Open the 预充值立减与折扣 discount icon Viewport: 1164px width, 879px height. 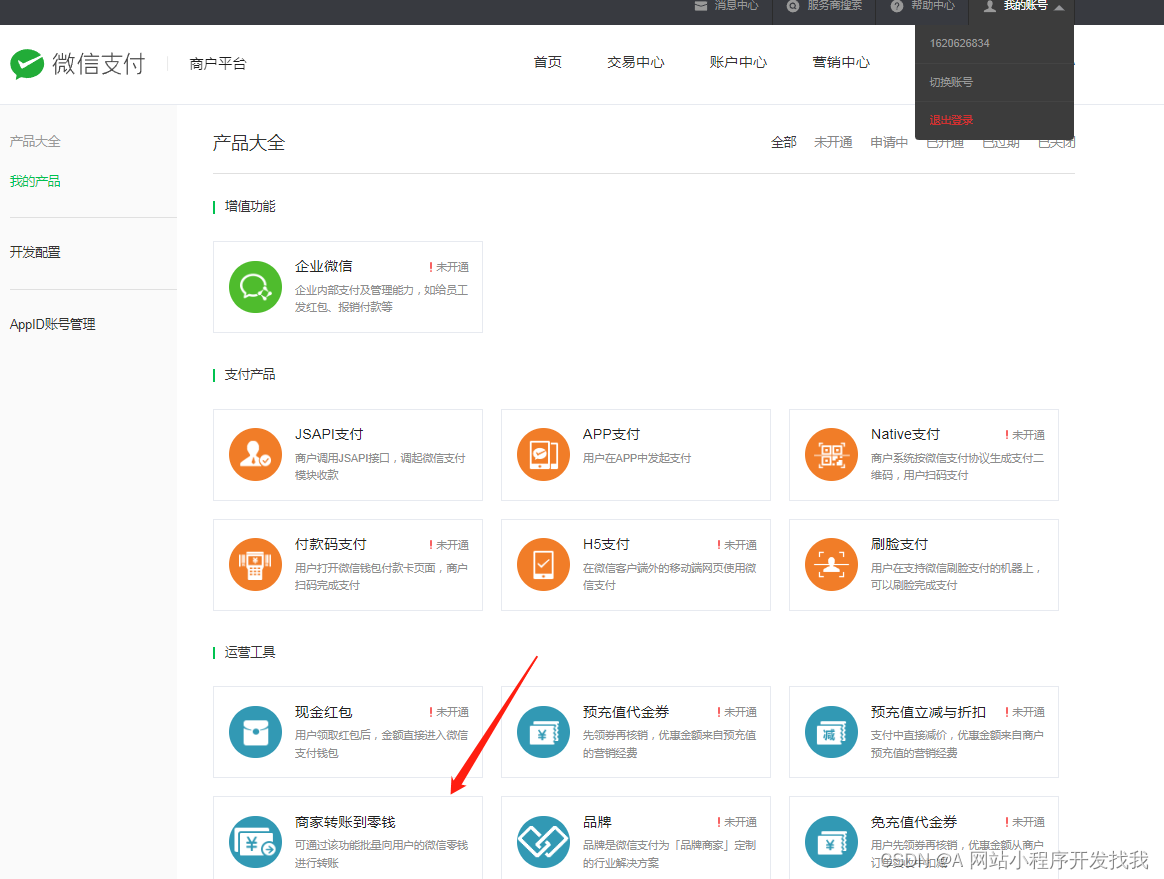pyautogui.click(x=831, y=732)
